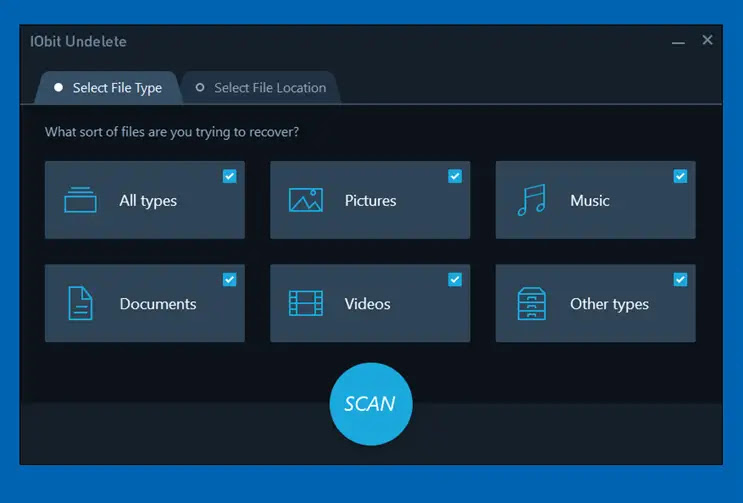Click the "Other types" label text

(609, 304)
